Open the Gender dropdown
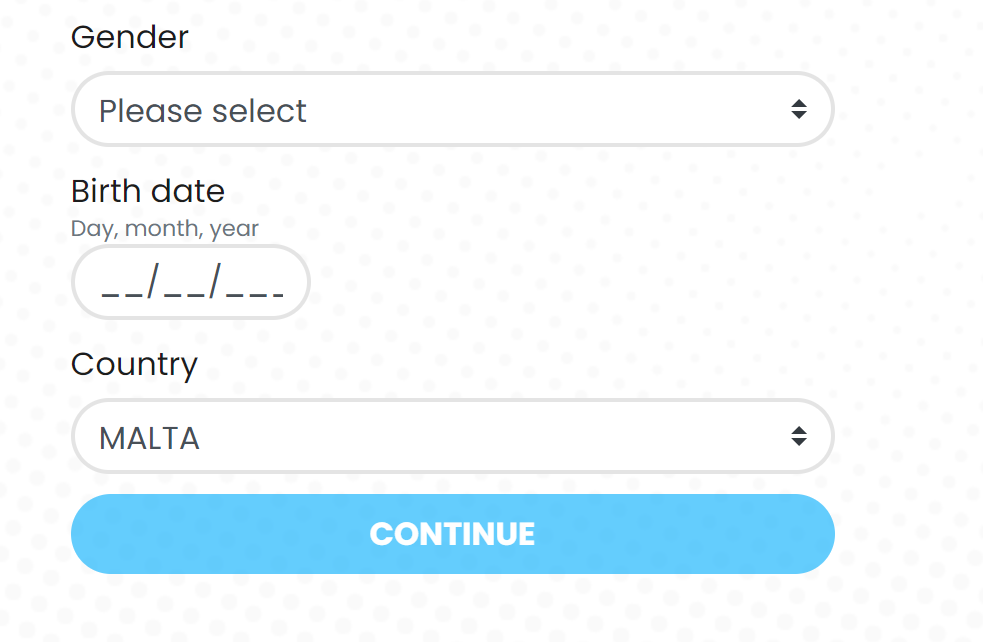The height and width of the screenshot is (642, 983). (x=453, y=110)
